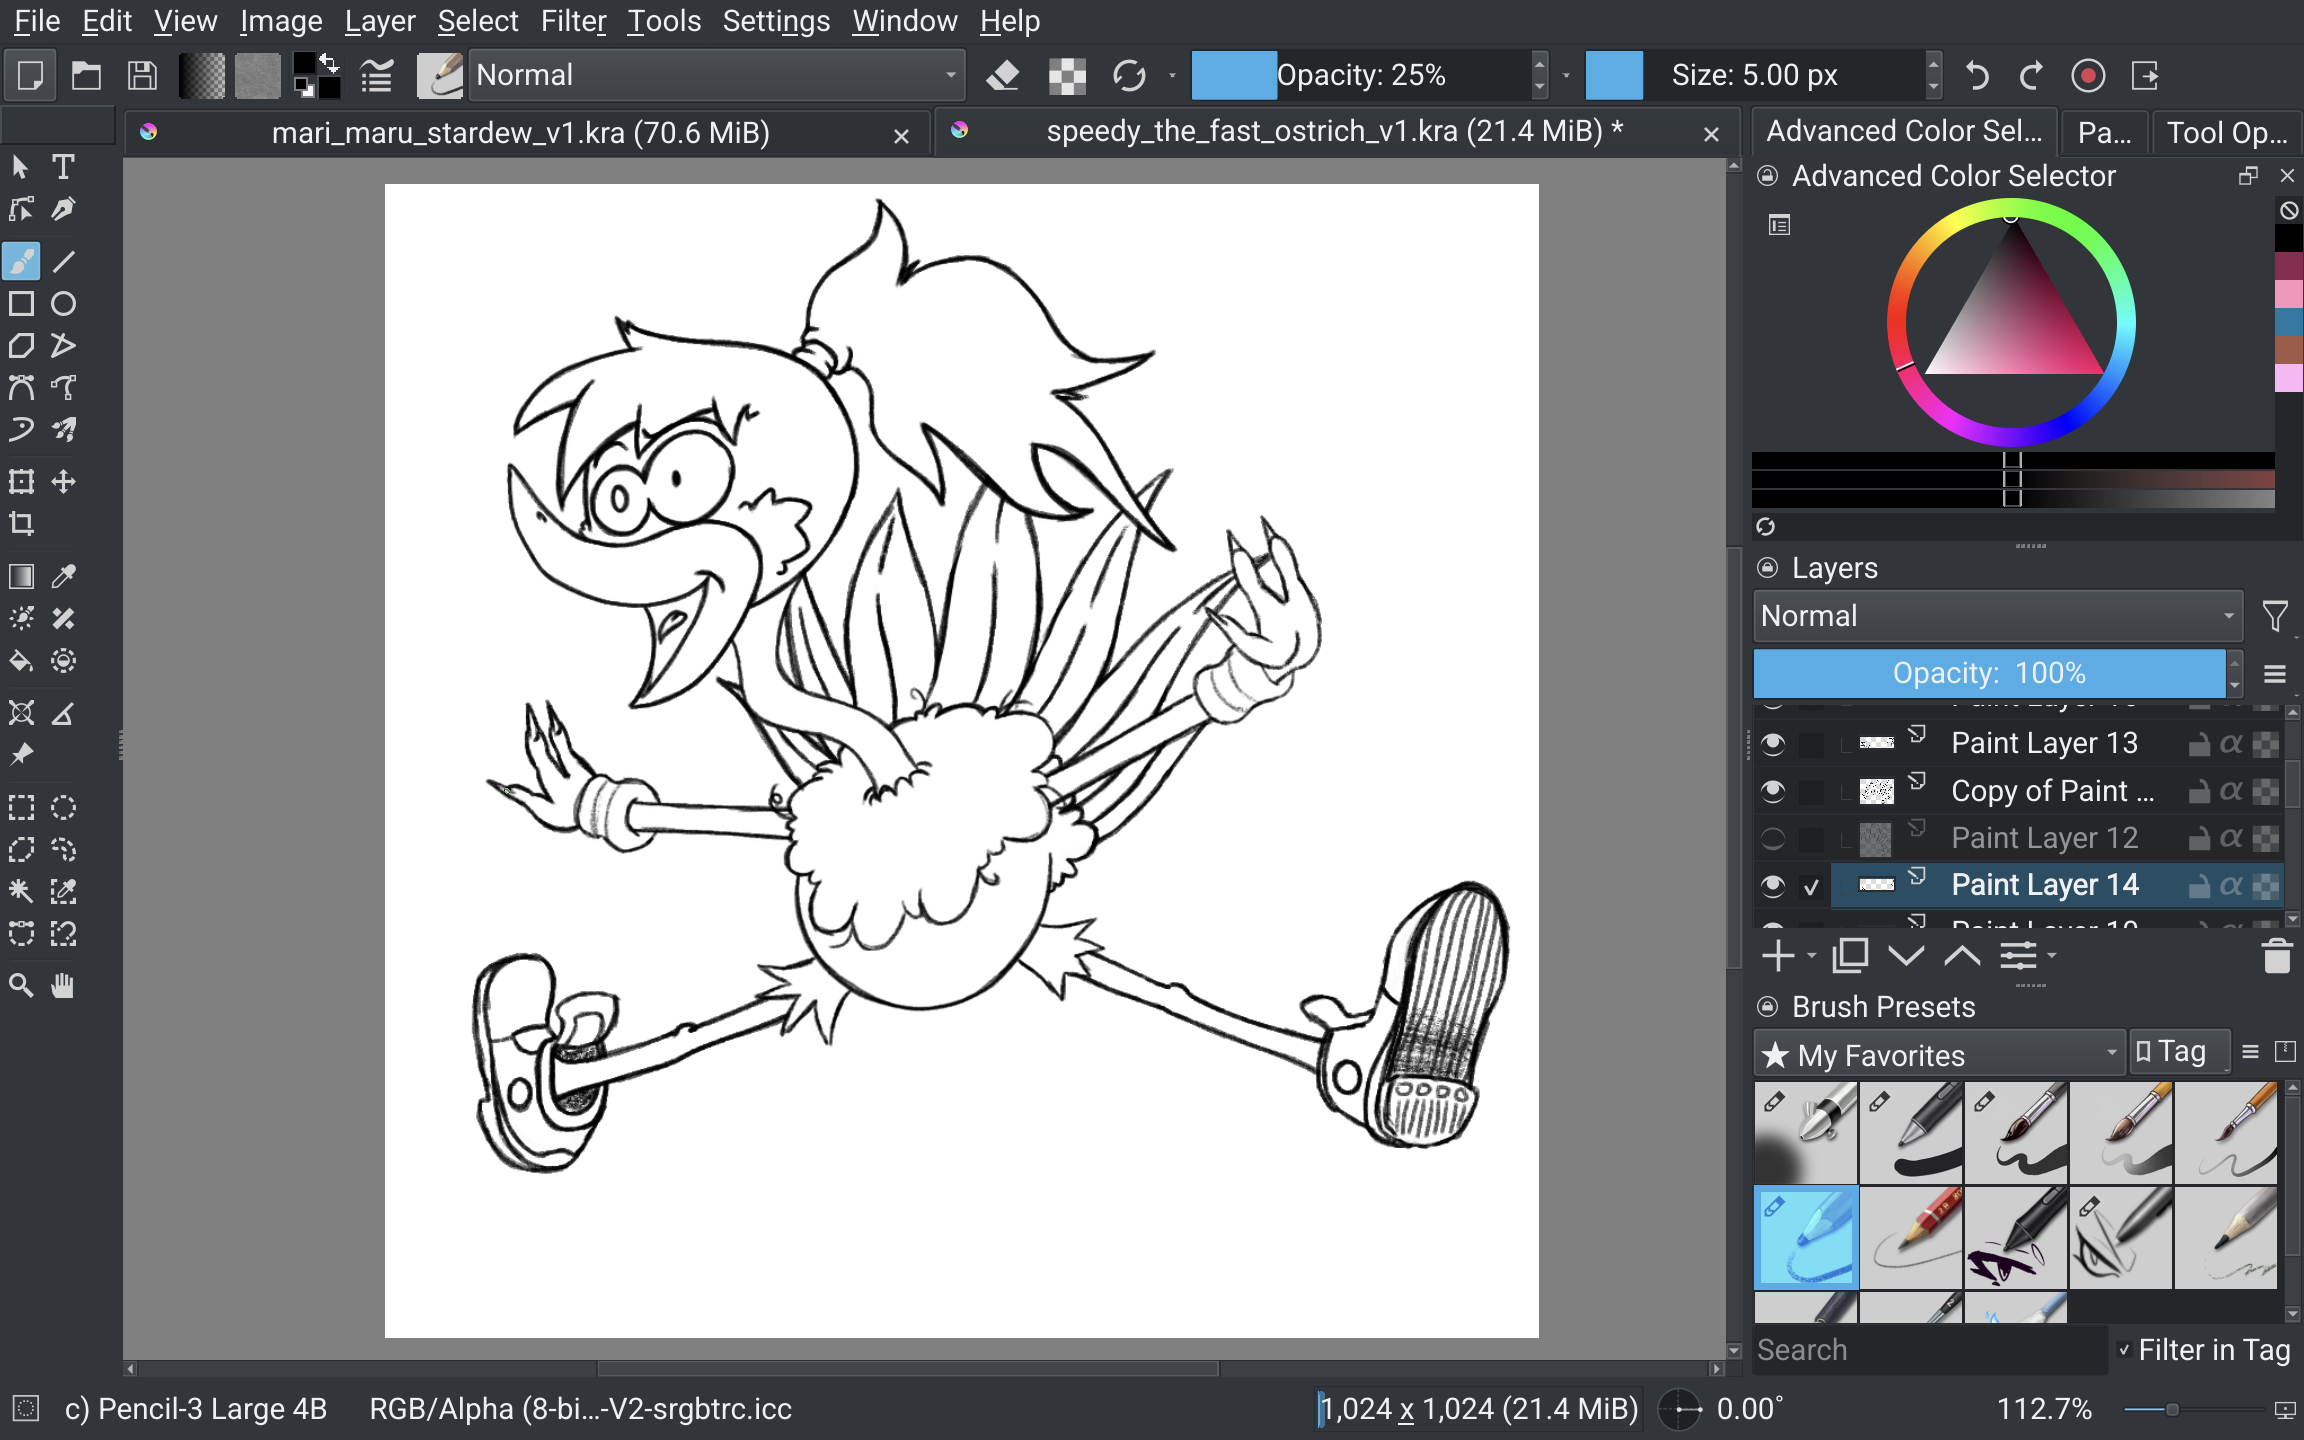Select the Ellipse shape tool
Image resolution: width=2304 pixels, height=1440 pixels.
click(x=63, y=304)
